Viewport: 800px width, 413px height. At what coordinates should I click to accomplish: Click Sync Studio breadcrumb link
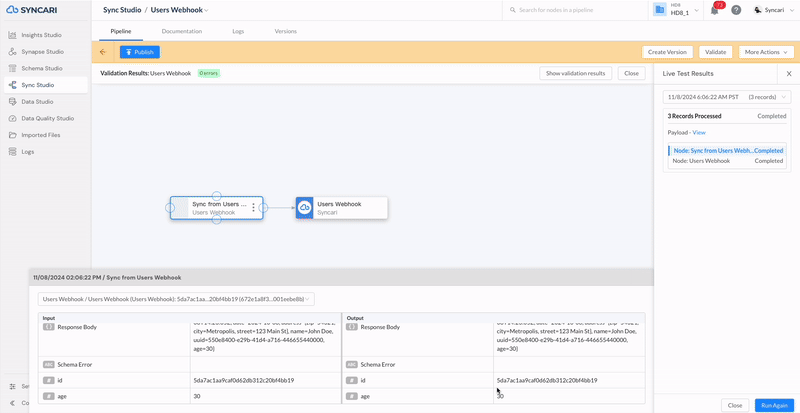click(x=122, y=10)
